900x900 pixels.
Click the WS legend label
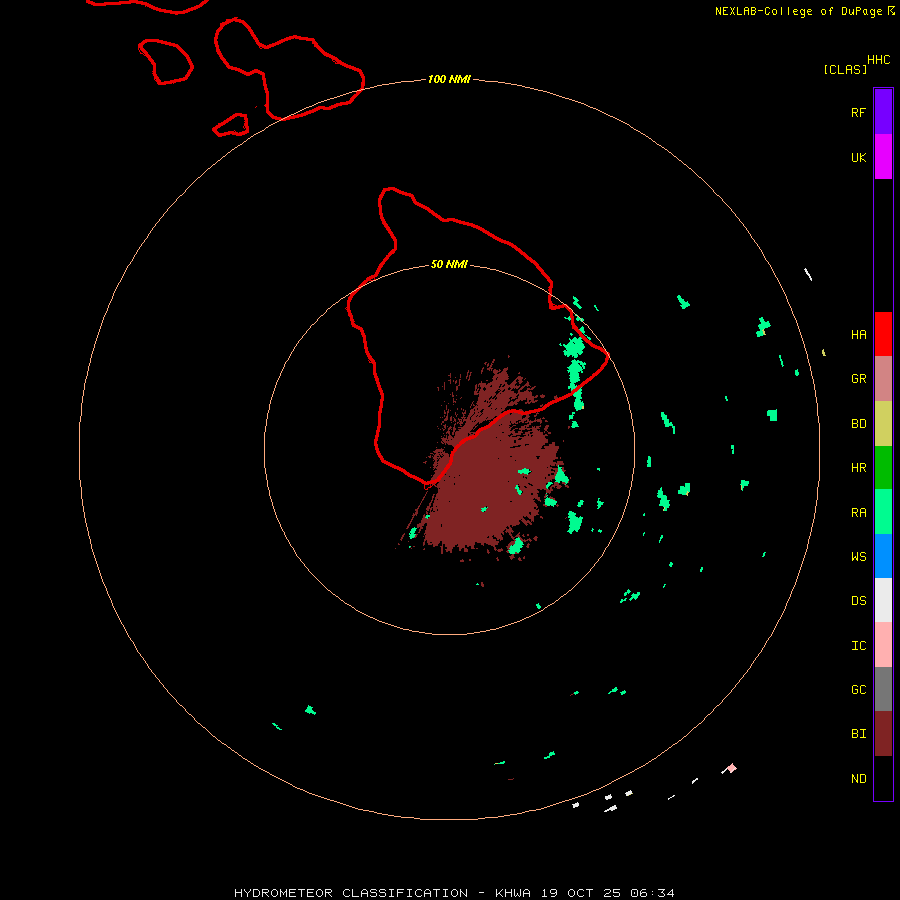[858, 556]
